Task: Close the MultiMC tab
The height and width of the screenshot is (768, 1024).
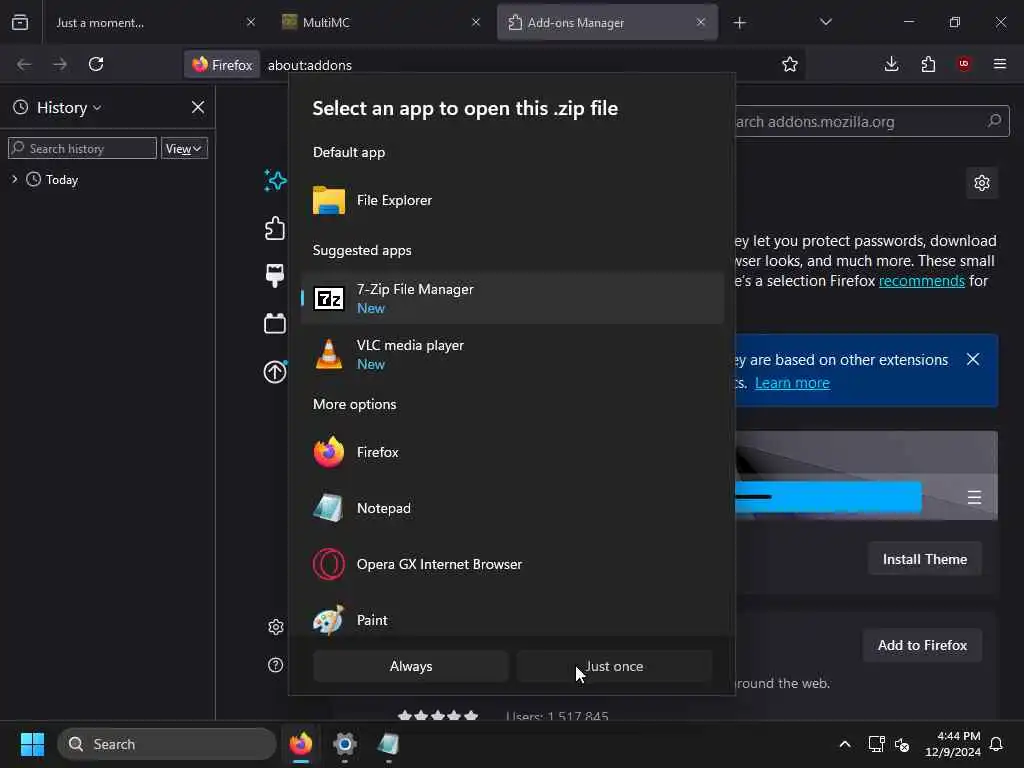Action: pyautogui.click(x=475, y=22)
